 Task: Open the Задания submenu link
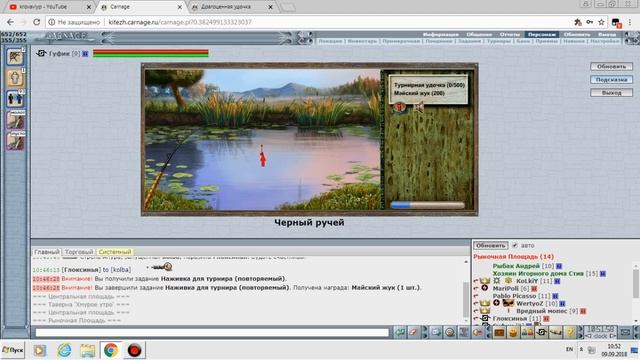tap(469, 41)
